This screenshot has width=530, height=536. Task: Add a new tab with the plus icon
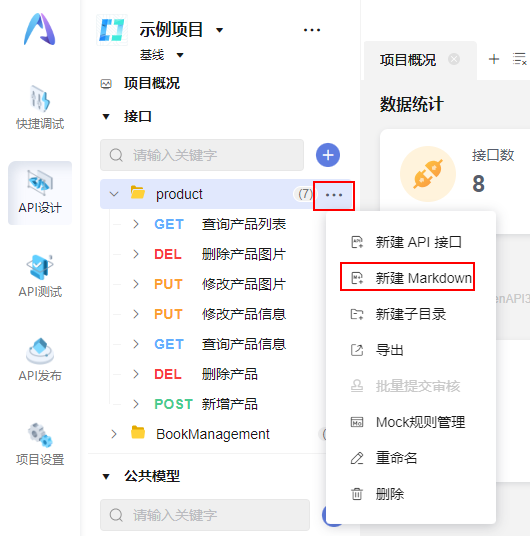[x=493, y=59]
